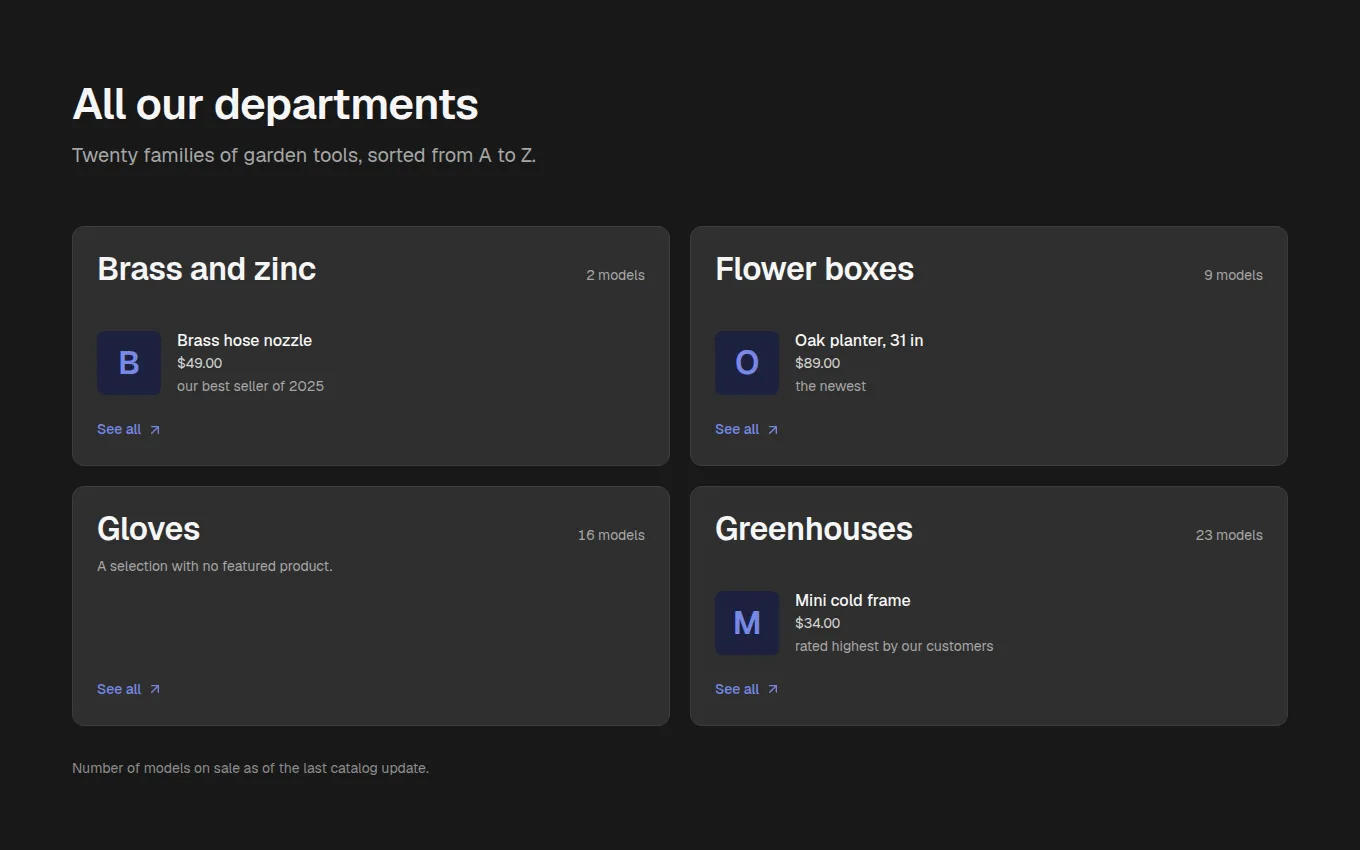This screenshot has height=850, width=1360.
Task: Click the $89.00 price
Action: click(818, 363)
